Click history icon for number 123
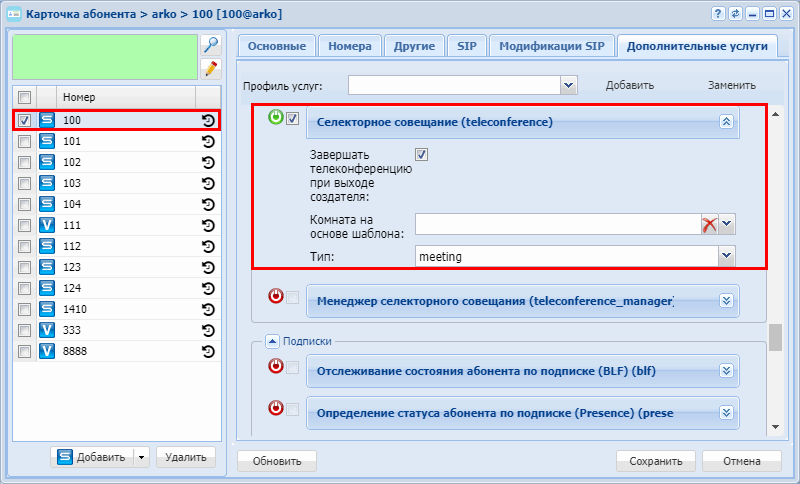 [208, 267]
